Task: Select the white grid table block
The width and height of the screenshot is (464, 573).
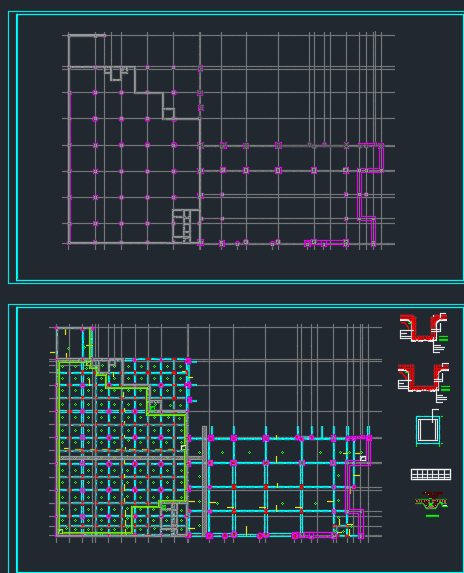Action: click(x=431, y=474)
